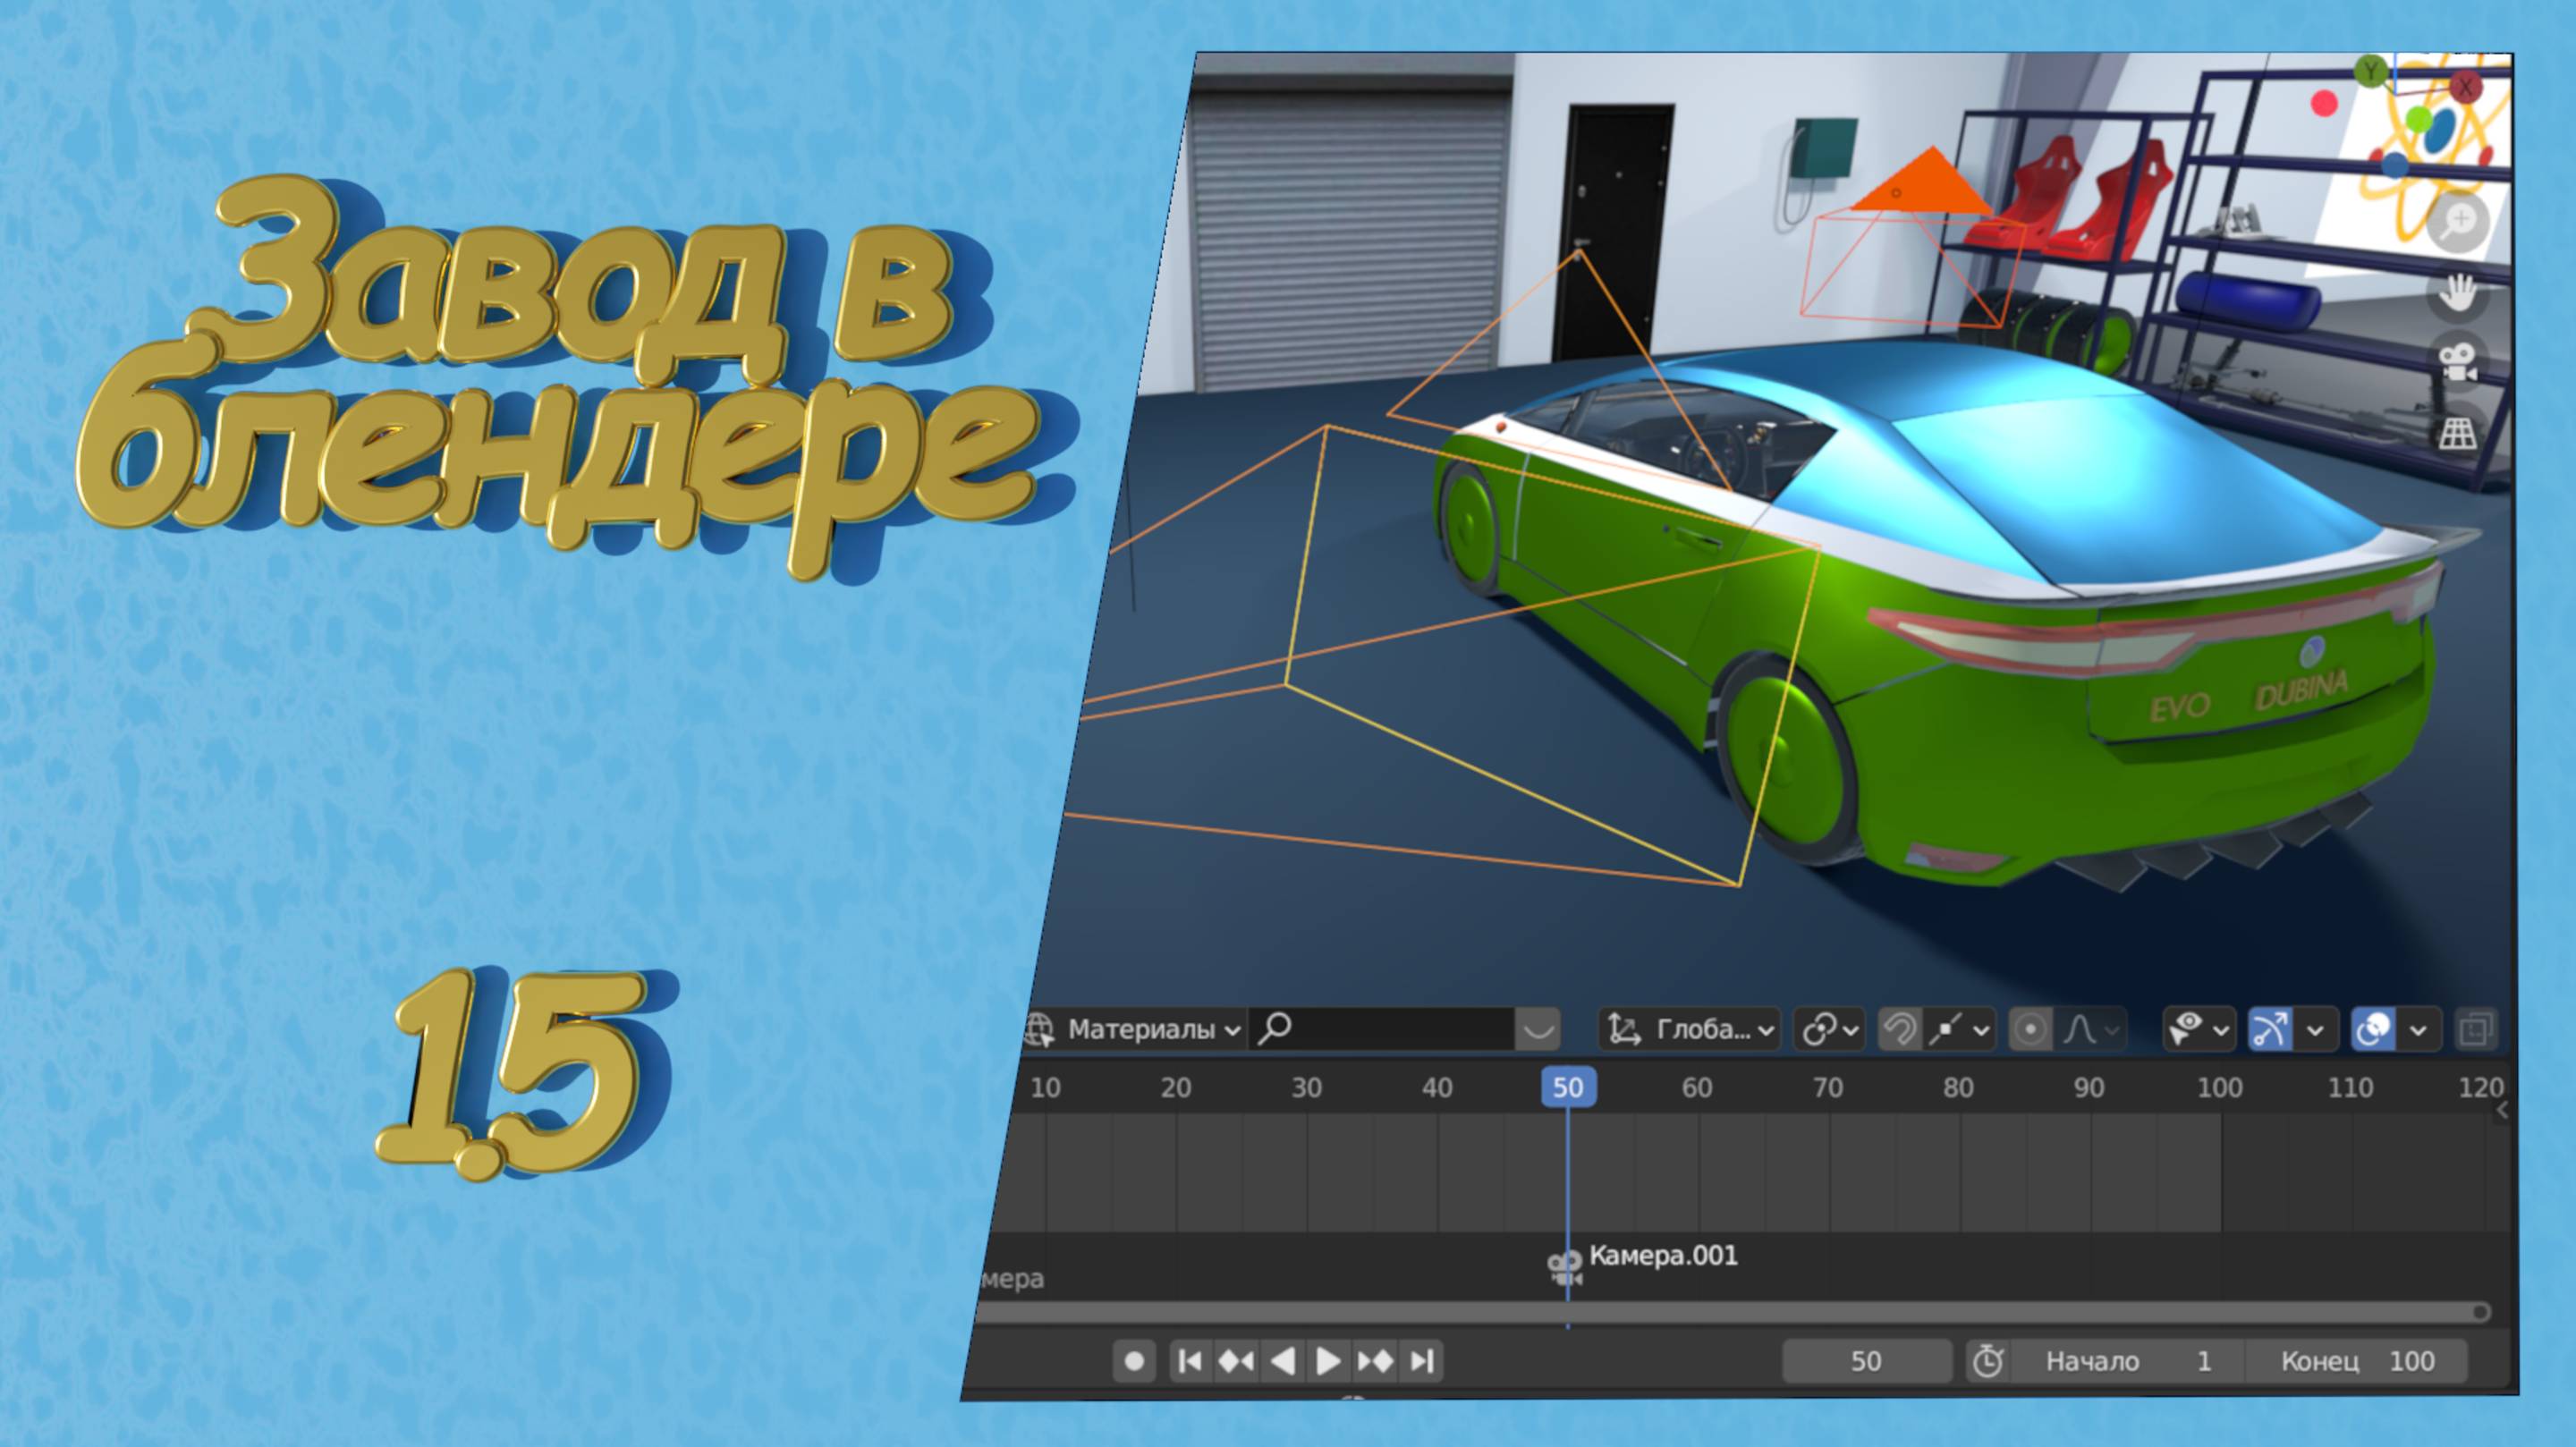Play animation in reverse
Image resolution: width=2576 pixels, height=1447 pixels.
click(x=1282, y=1361)
